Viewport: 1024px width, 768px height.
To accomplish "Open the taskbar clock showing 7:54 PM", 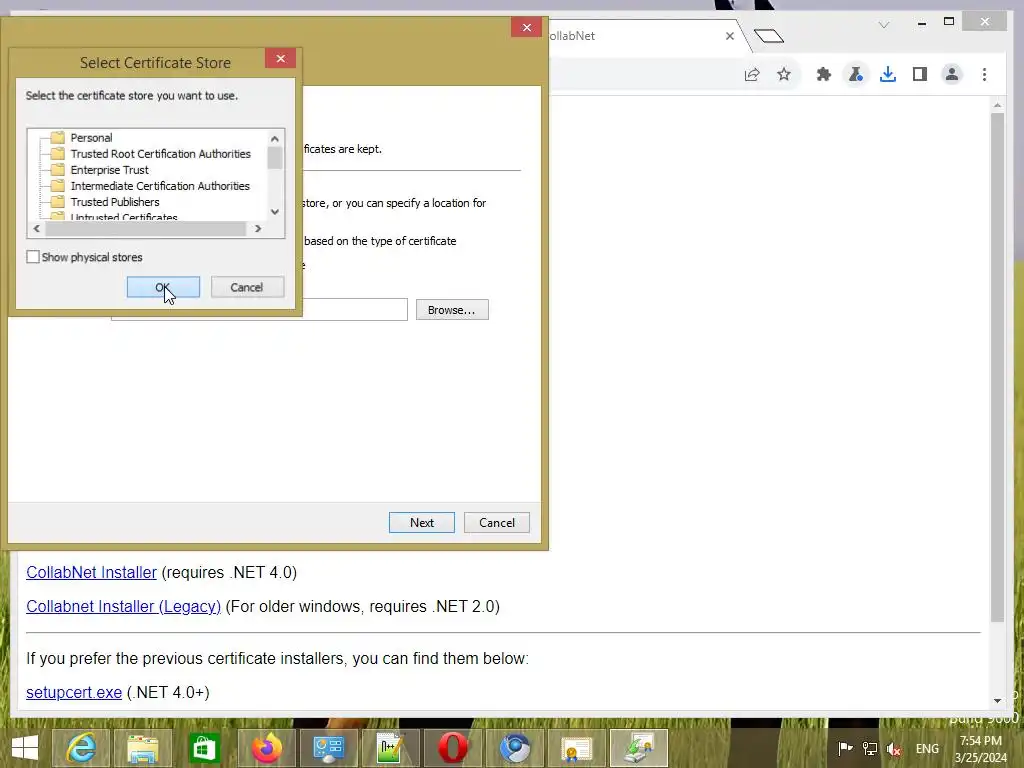I will 980,749.
